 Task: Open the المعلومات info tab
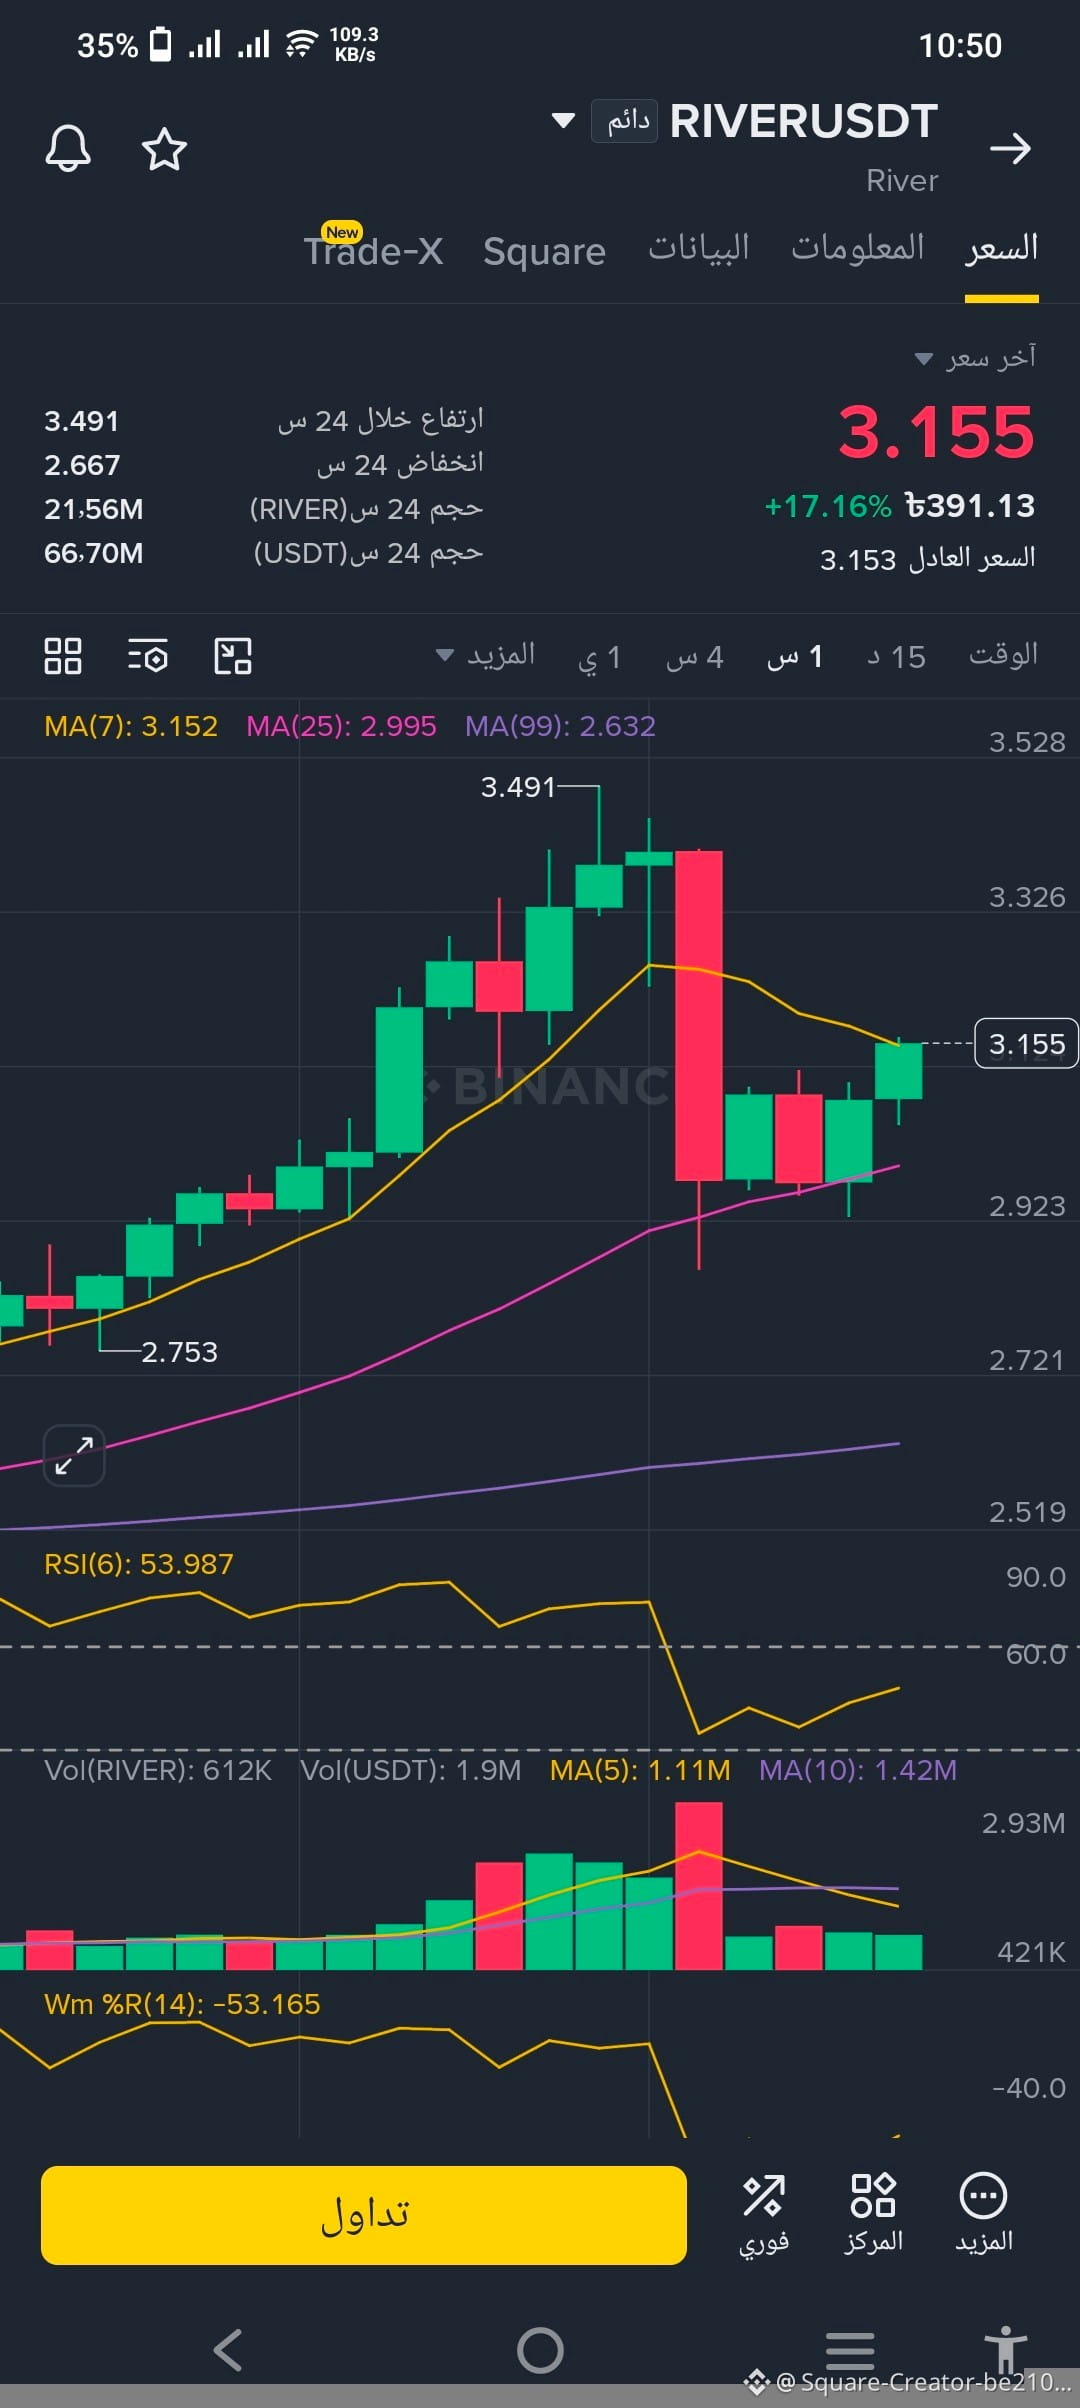point(857,247)
